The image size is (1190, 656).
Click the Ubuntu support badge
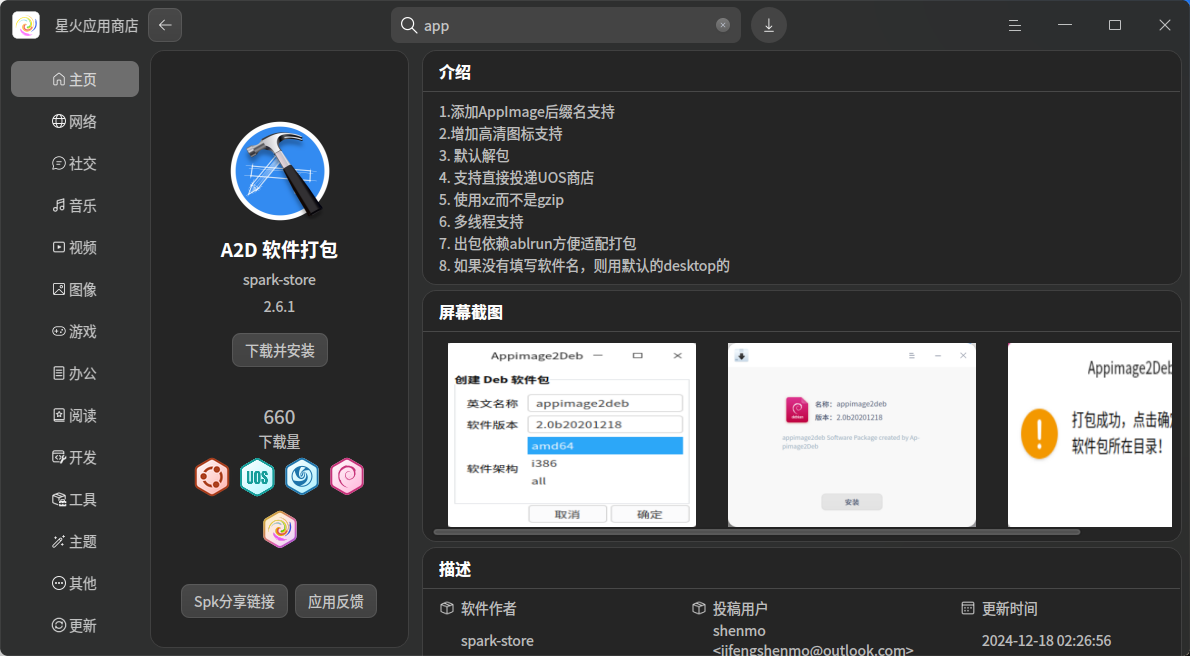[212, 477]
